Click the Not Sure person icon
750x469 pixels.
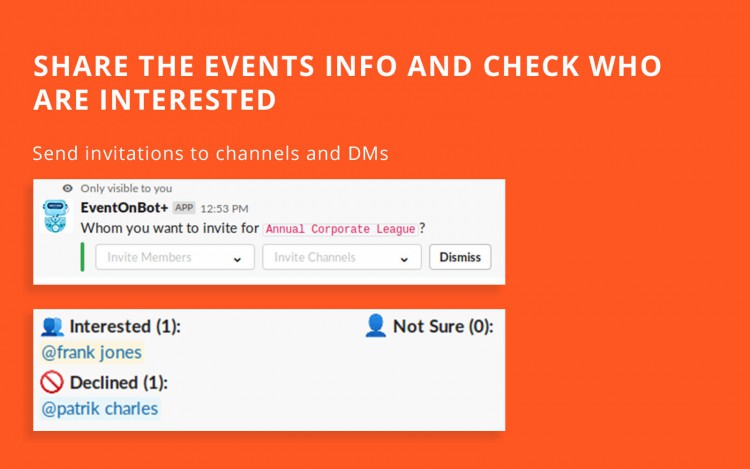coord(375,326)
